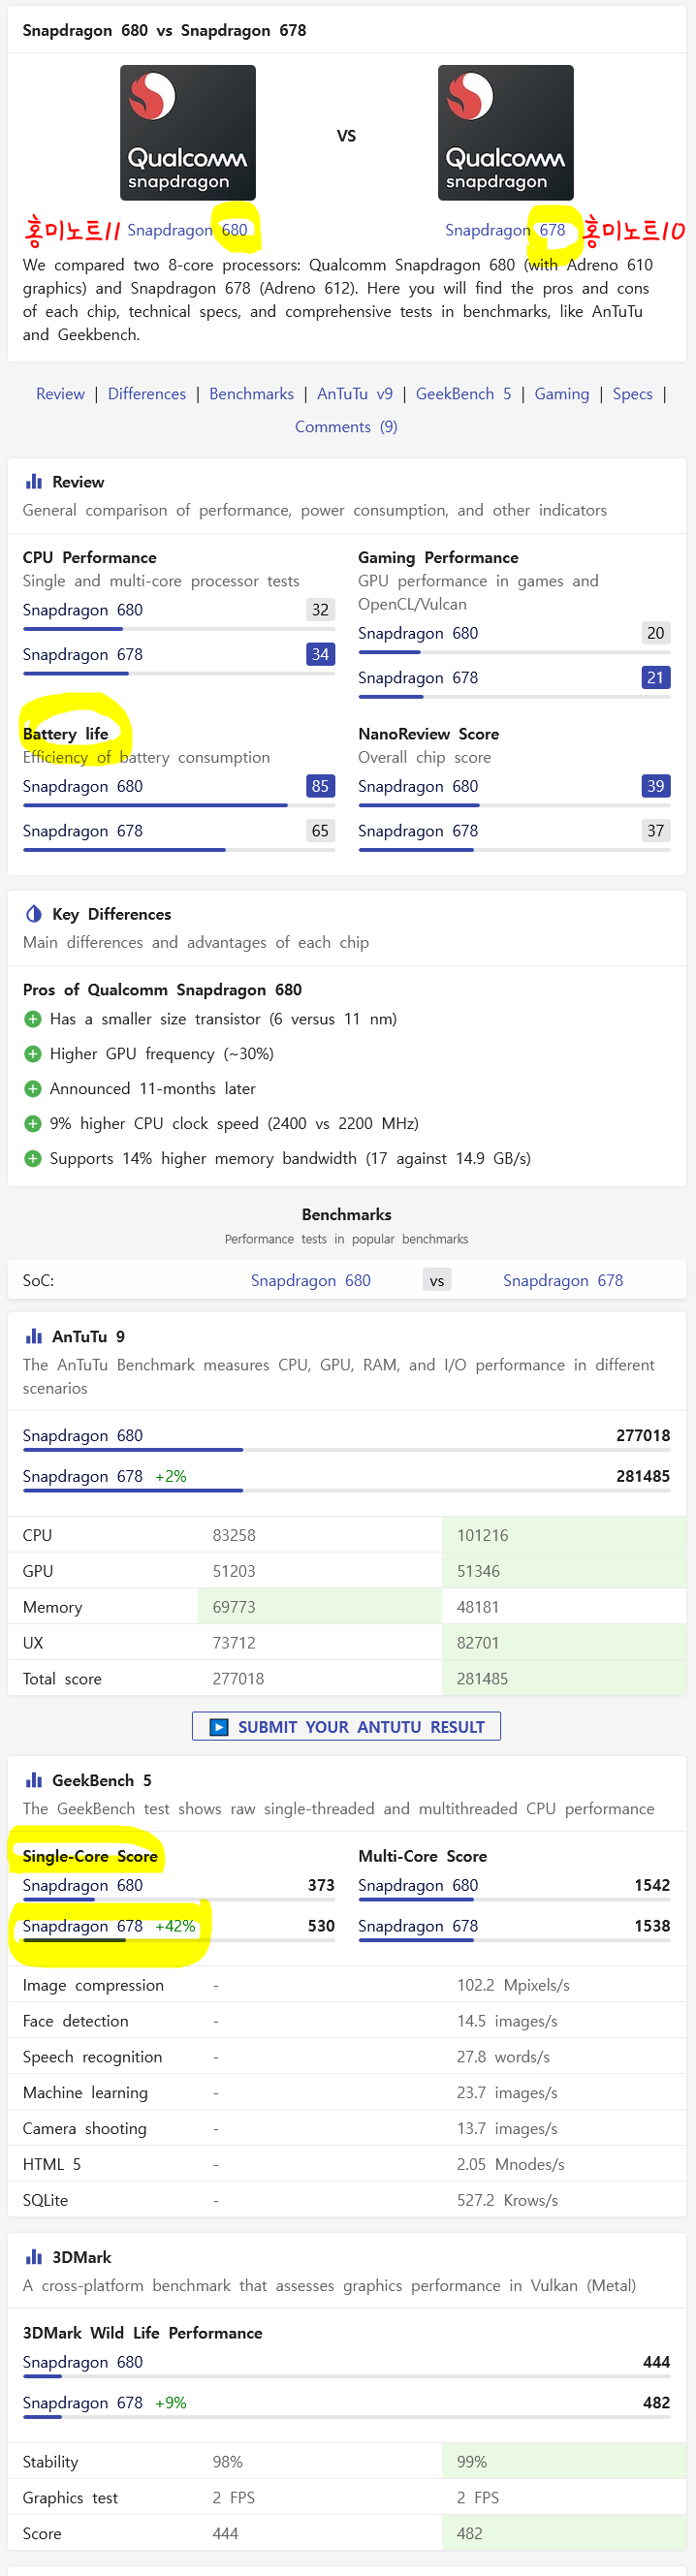
Task: Open Snapdragon 678 under CPU Performance
Action: point(83,655)
